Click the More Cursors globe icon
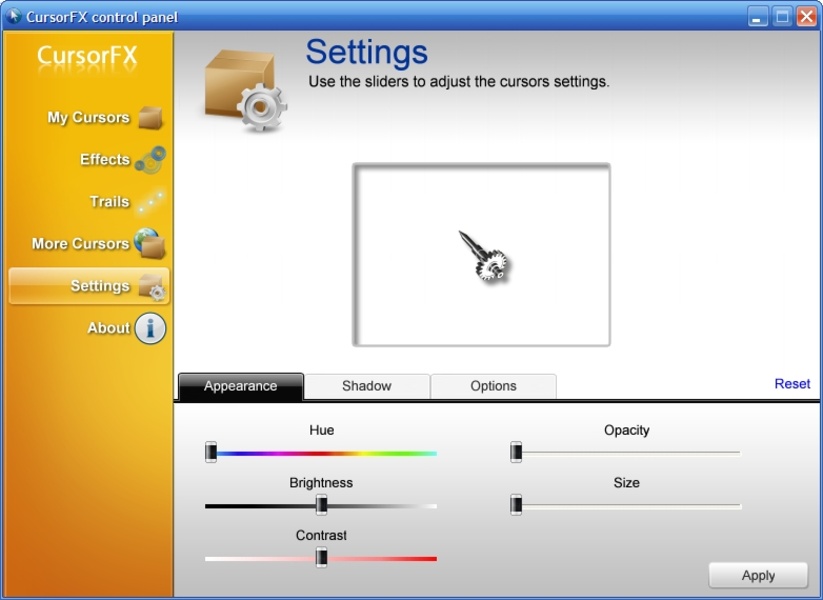This screenshot has height=600, width=823. pos(150,243)
